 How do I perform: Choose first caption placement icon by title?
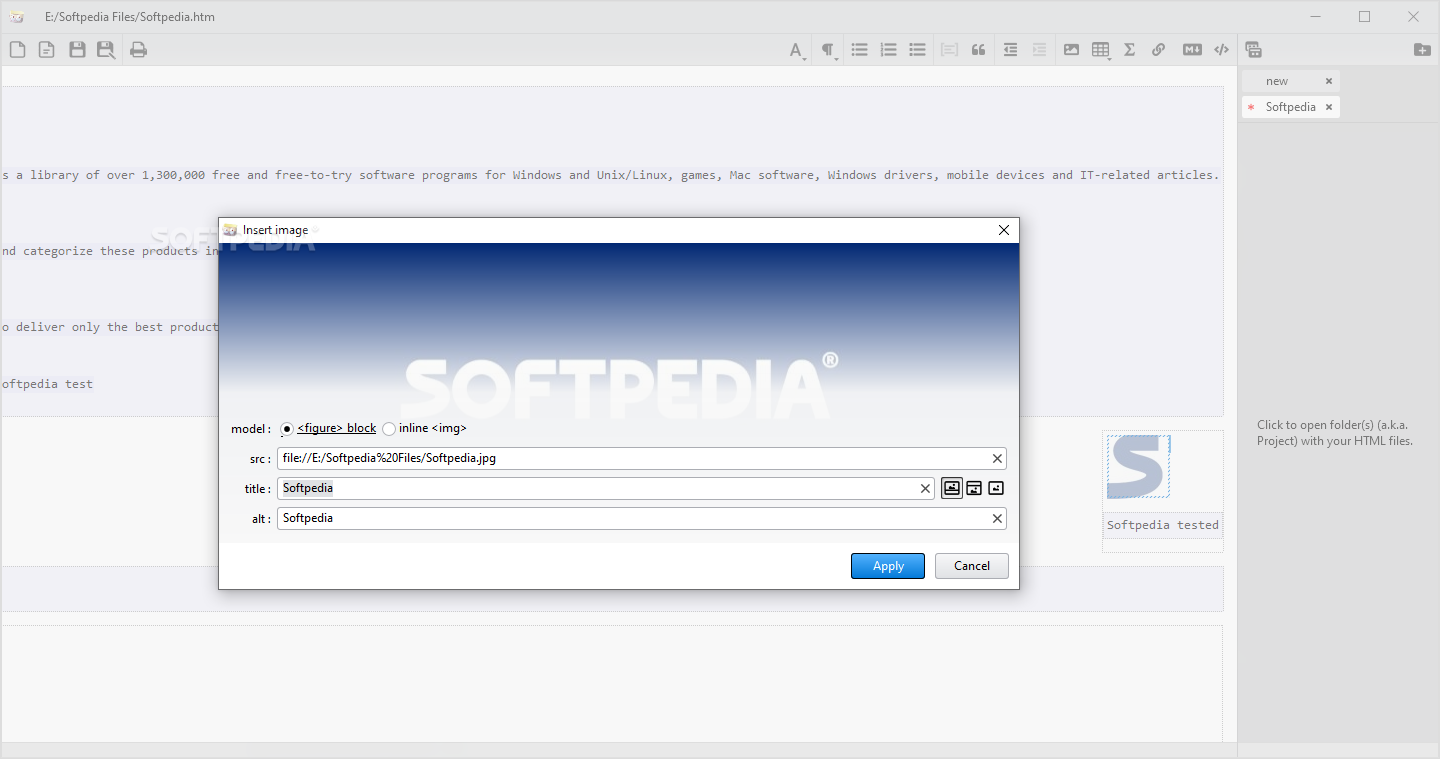952,488
